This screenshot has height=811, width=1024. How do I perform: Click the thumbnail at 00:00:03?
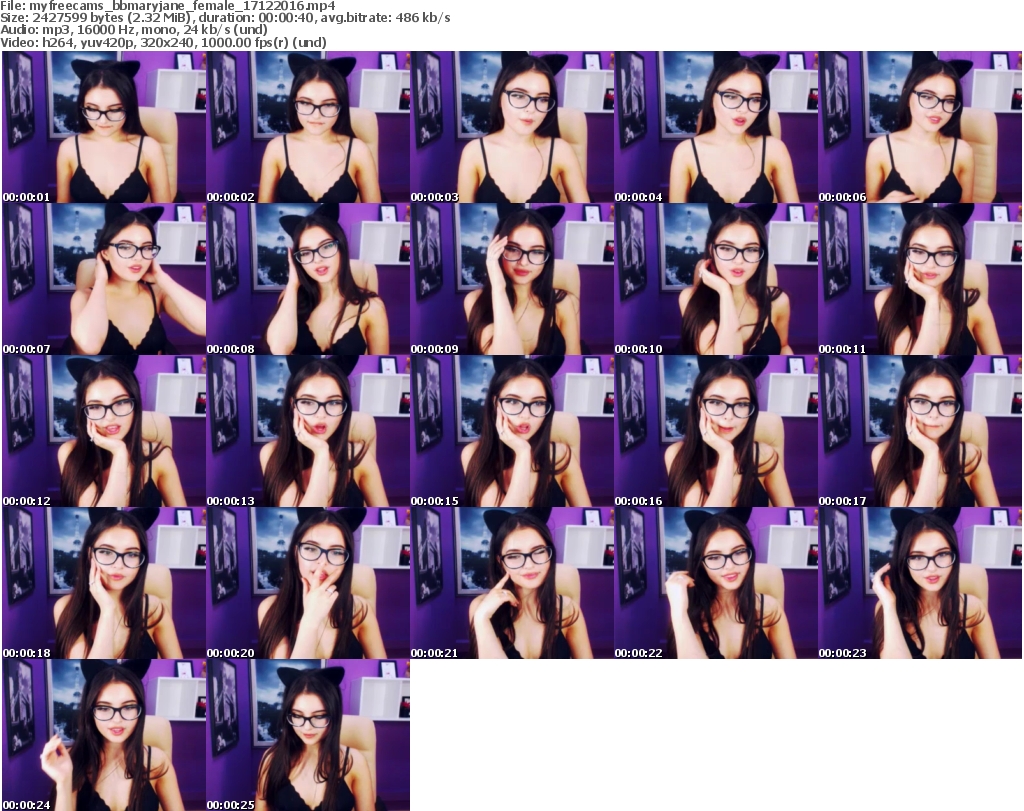click(512, 128)
